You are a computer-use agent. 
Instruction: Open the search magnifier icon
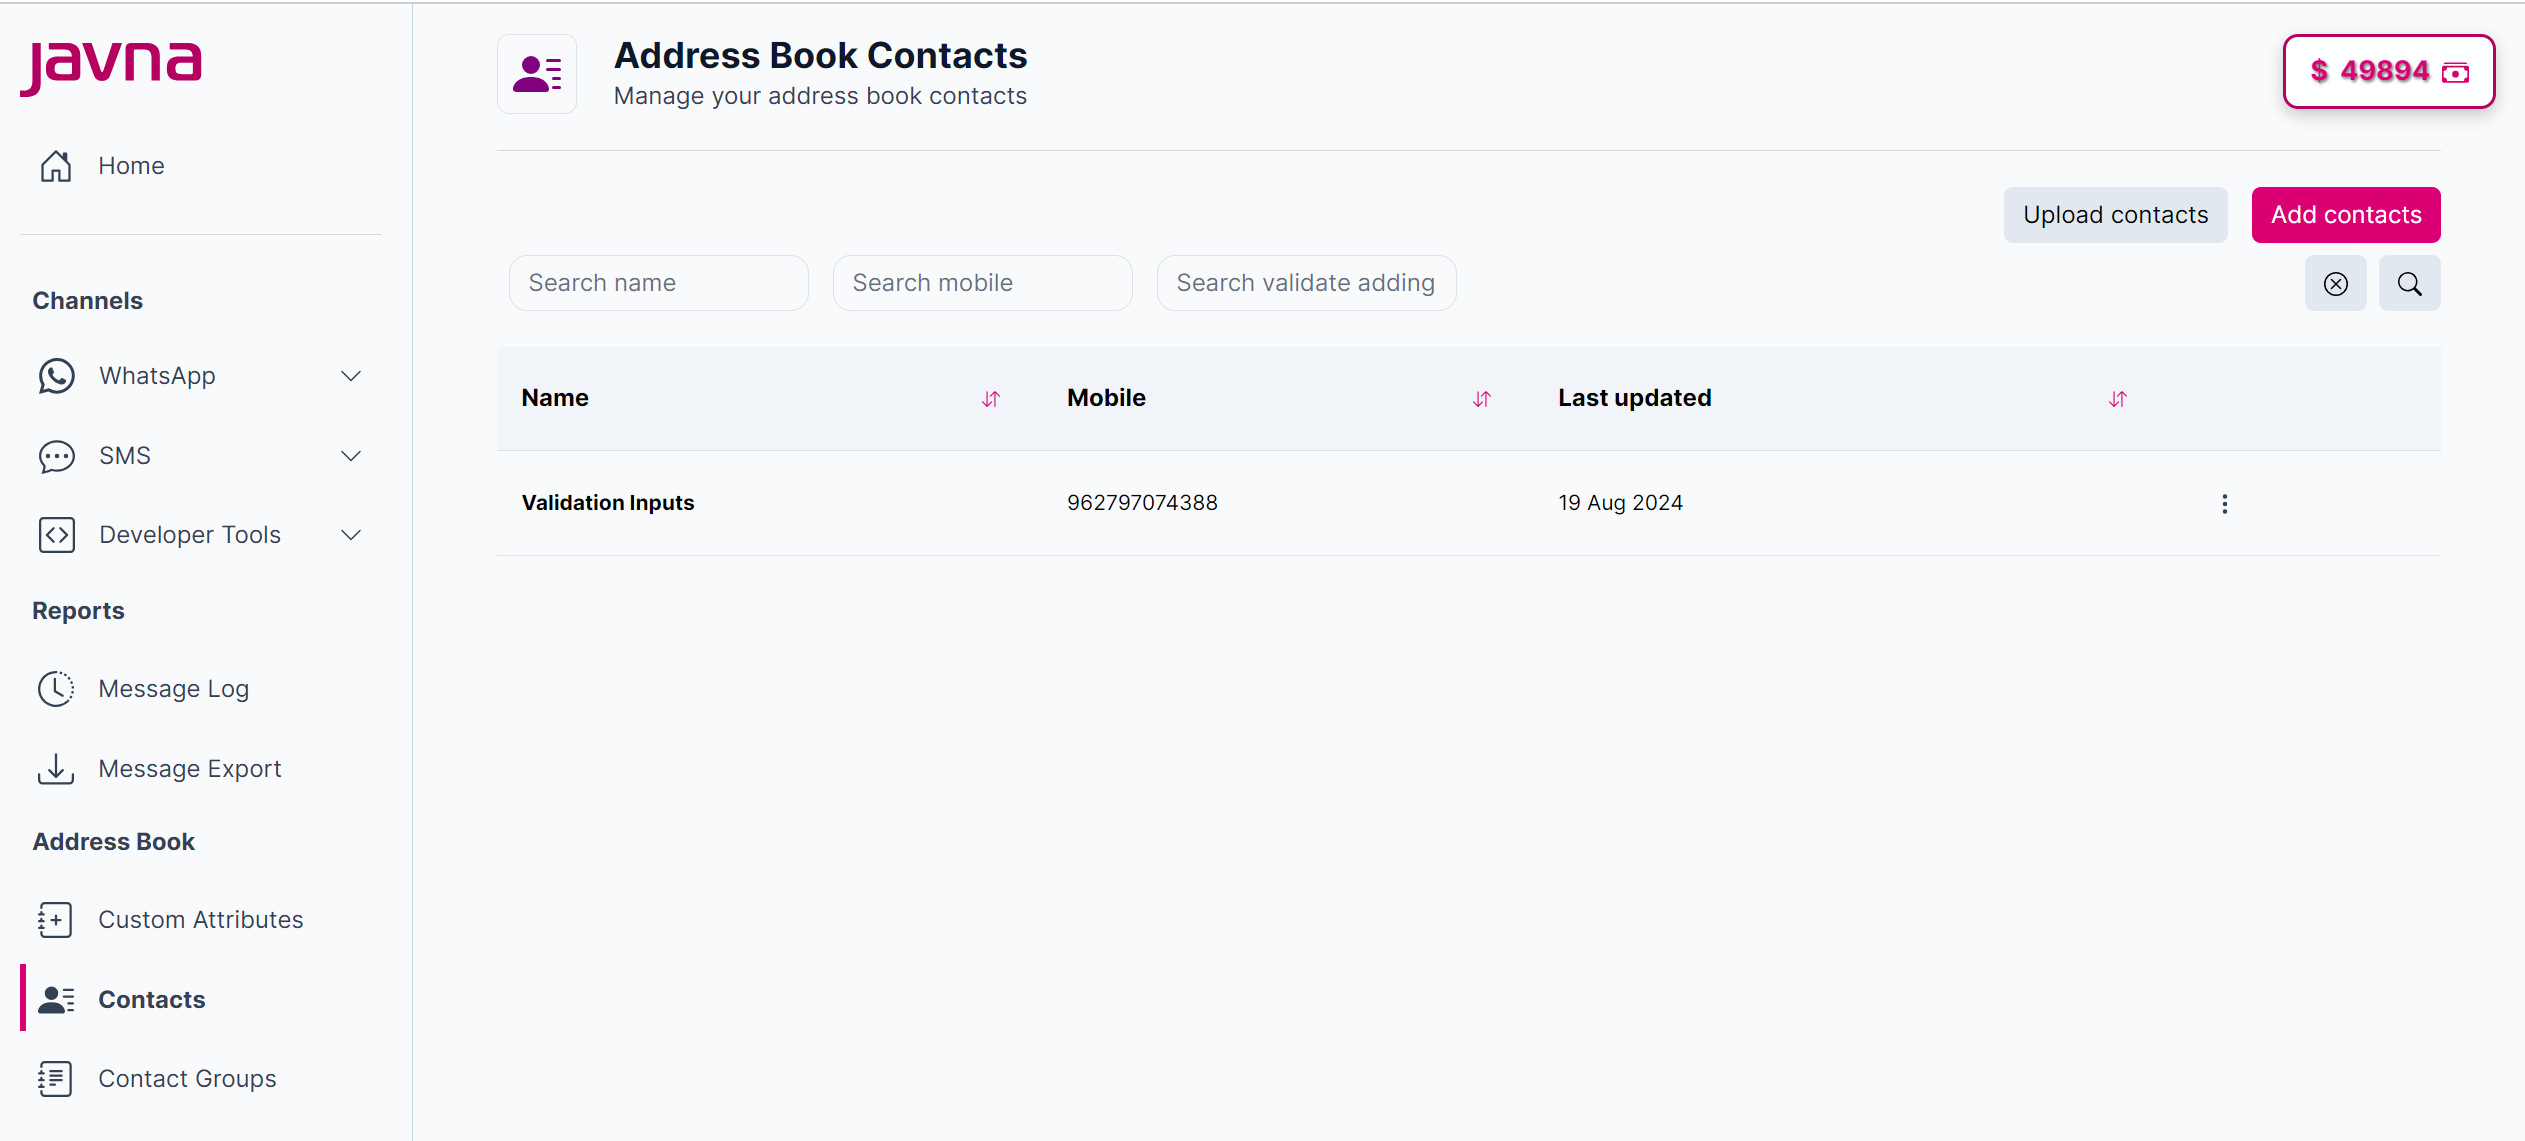pos(2409,283)
